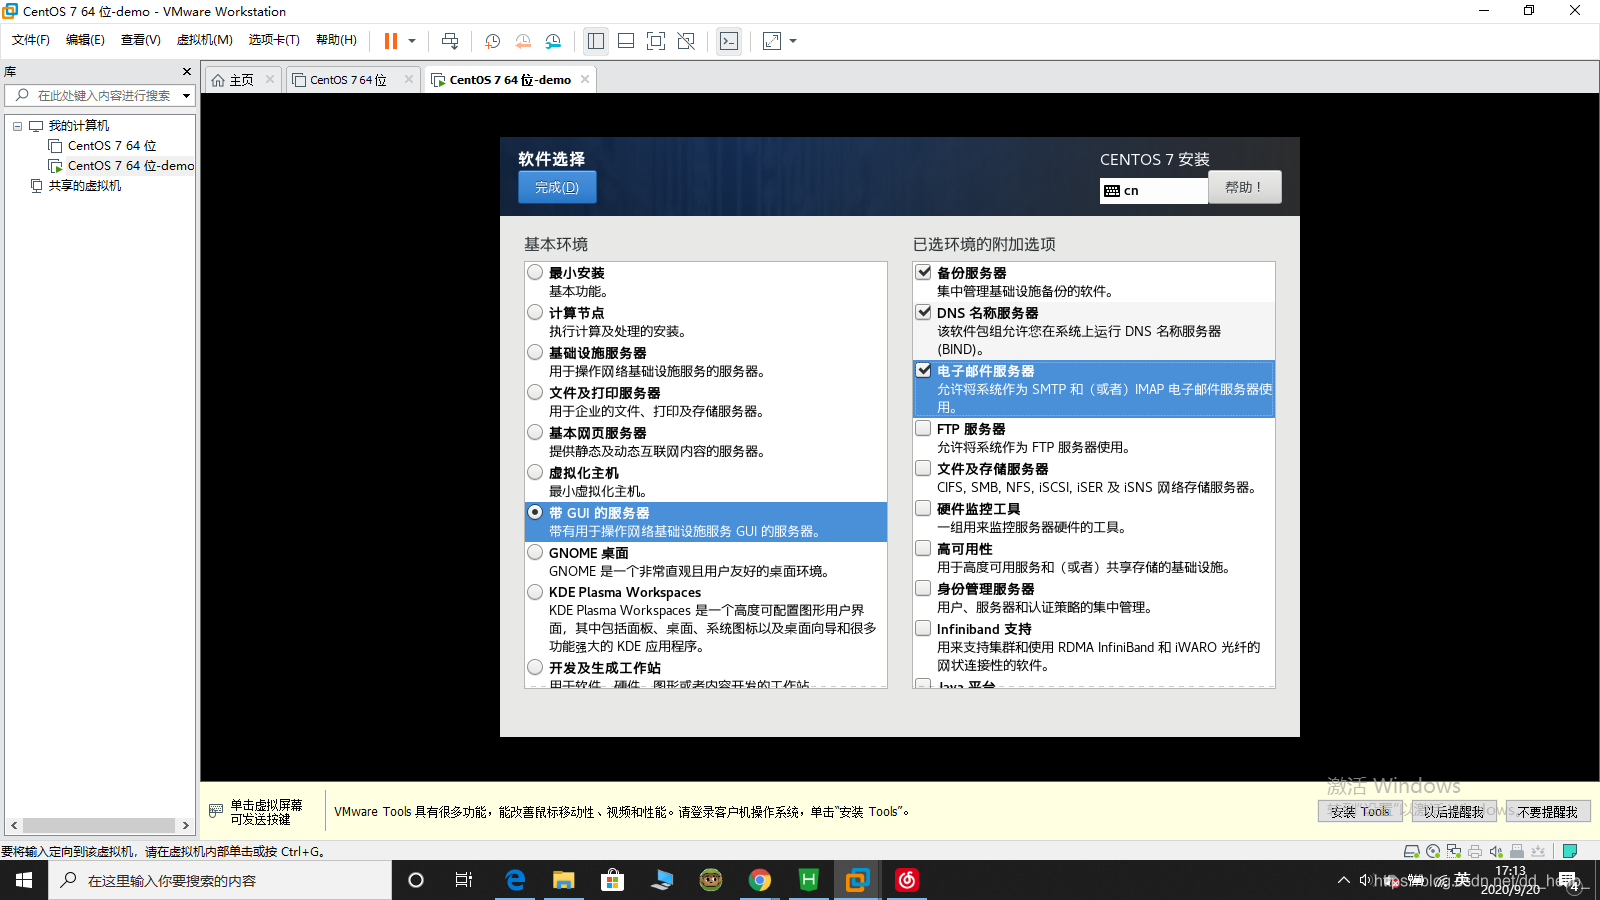Screen dimensions: 1600x900
Task: Select the 虚拟化主机 radio button
Action: (x=535, y=472)
